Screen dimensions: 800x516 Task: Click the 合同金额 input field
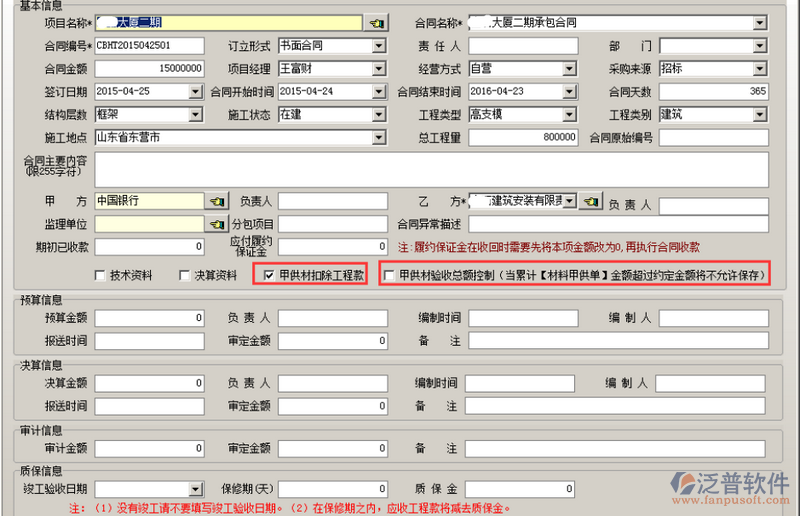pos(149,69)
